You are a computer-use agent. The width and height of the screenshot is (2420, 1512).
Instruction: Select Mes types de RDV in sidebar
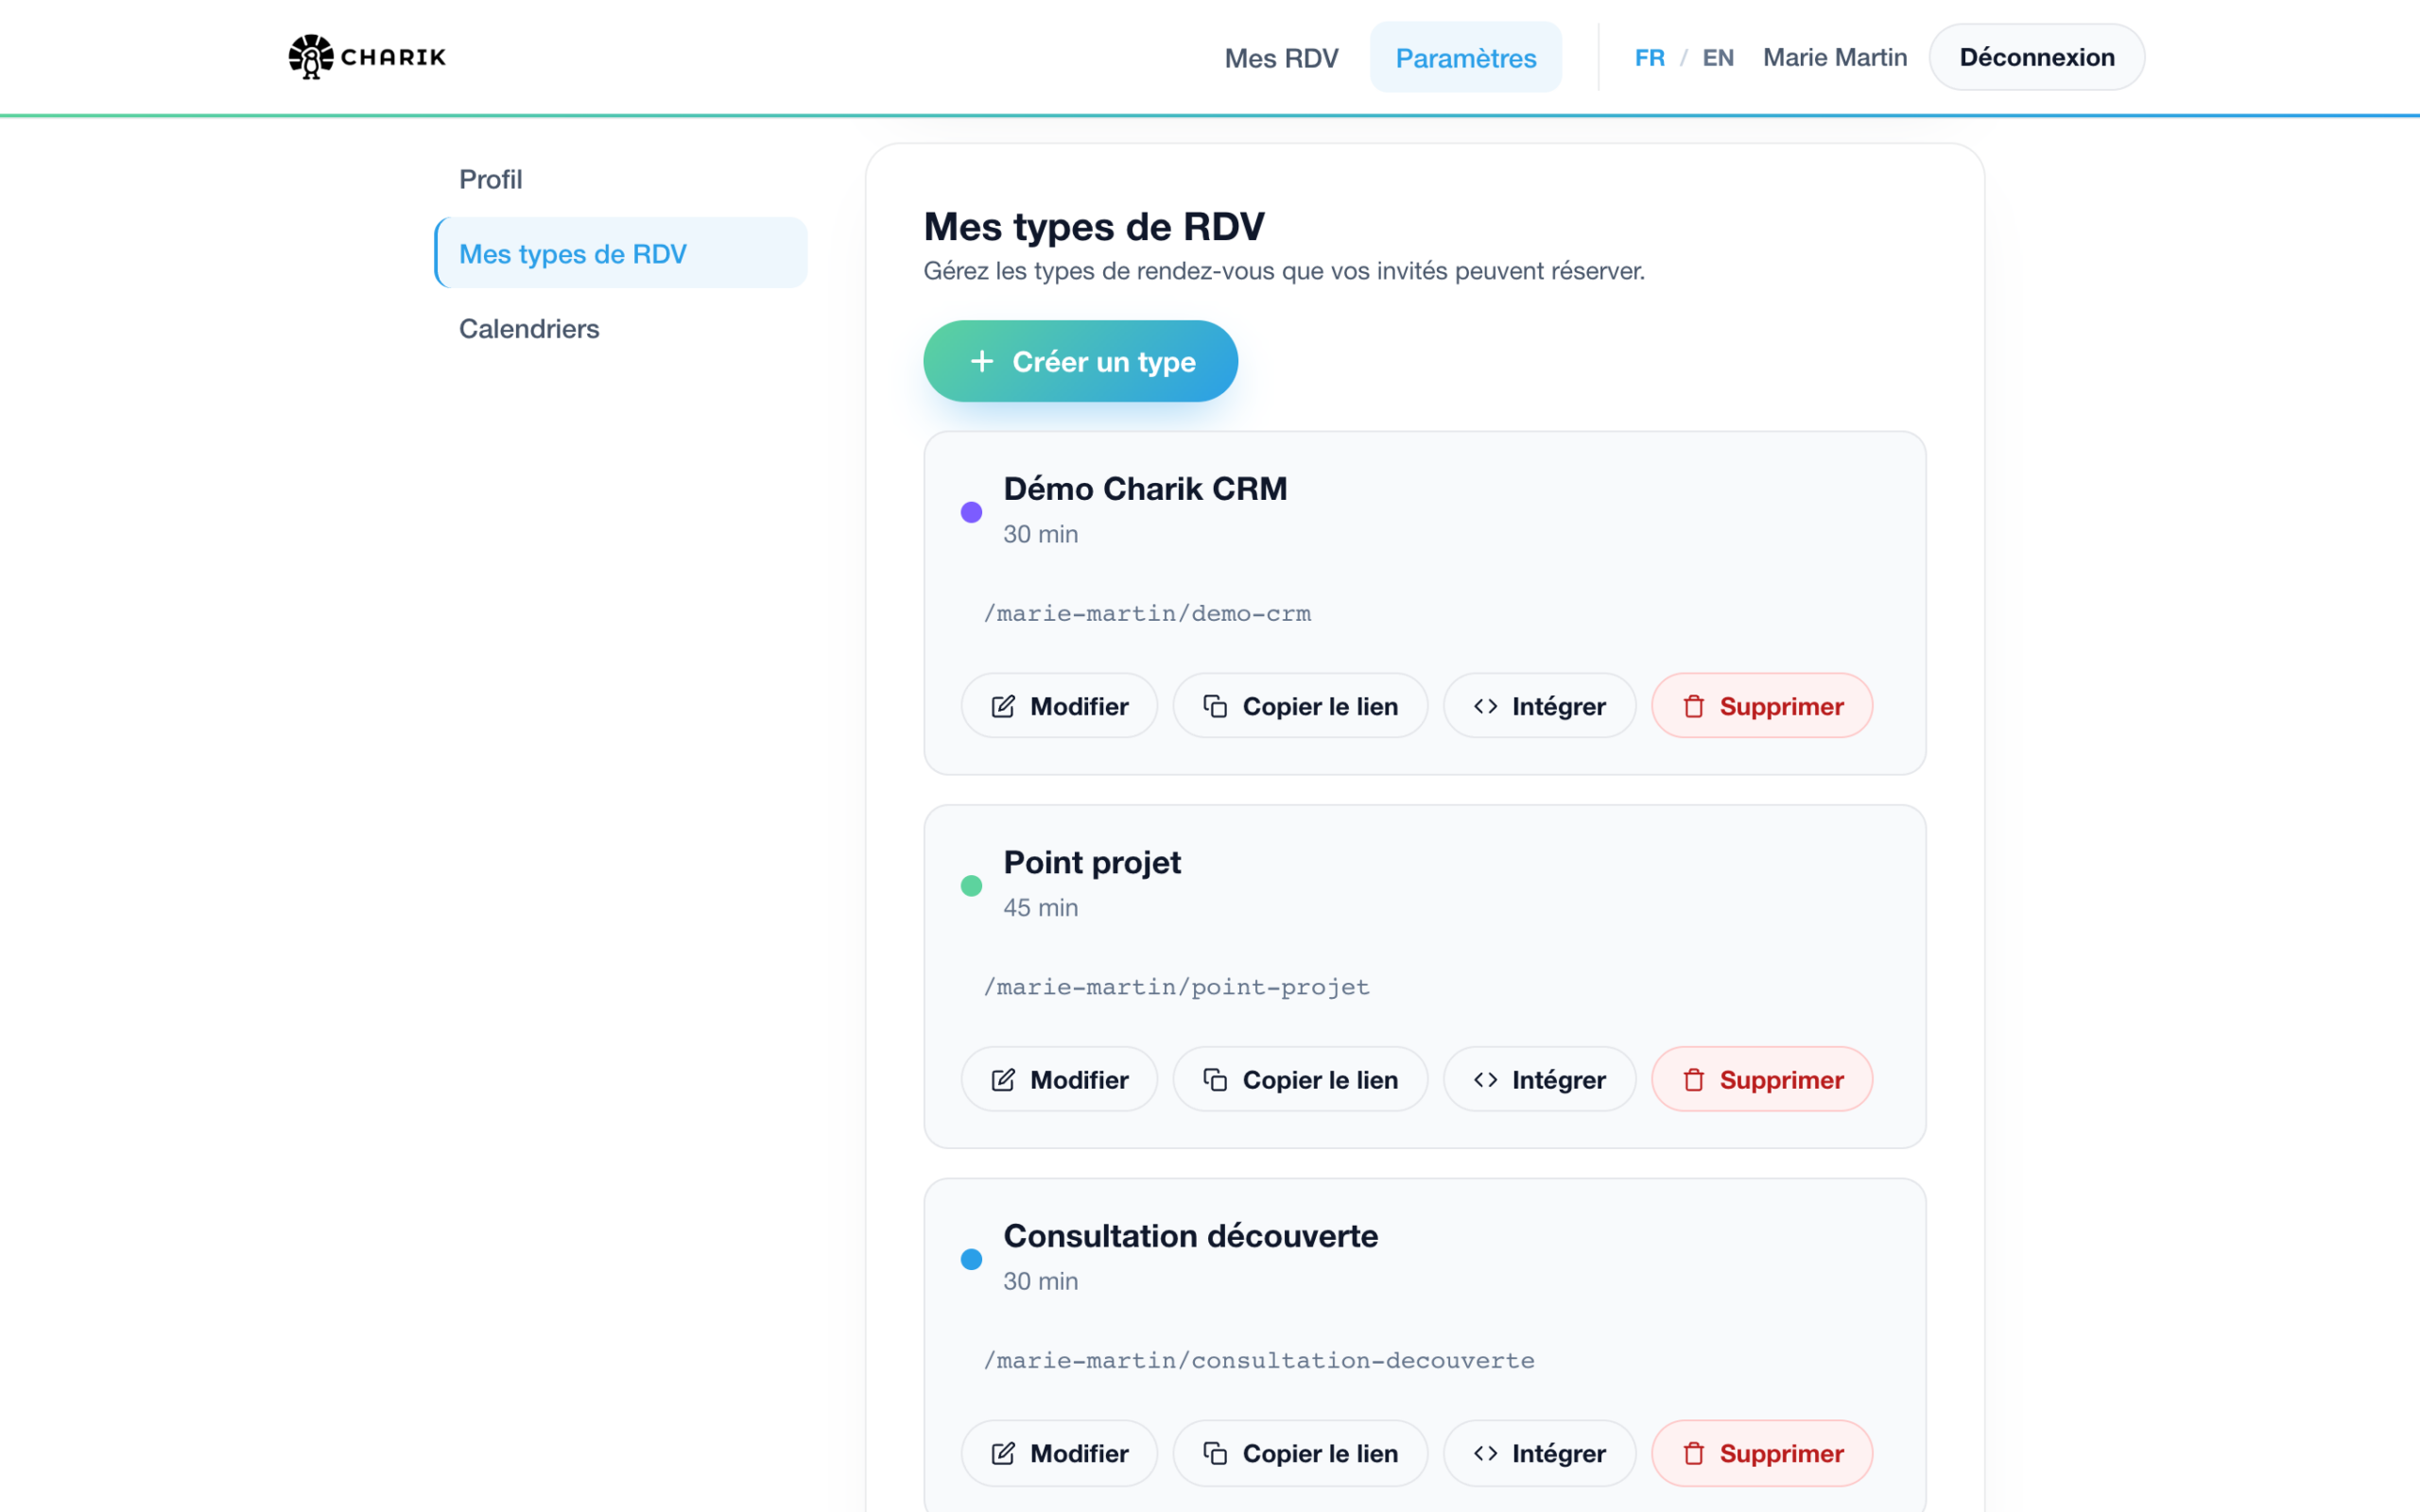tap(621, 253)
